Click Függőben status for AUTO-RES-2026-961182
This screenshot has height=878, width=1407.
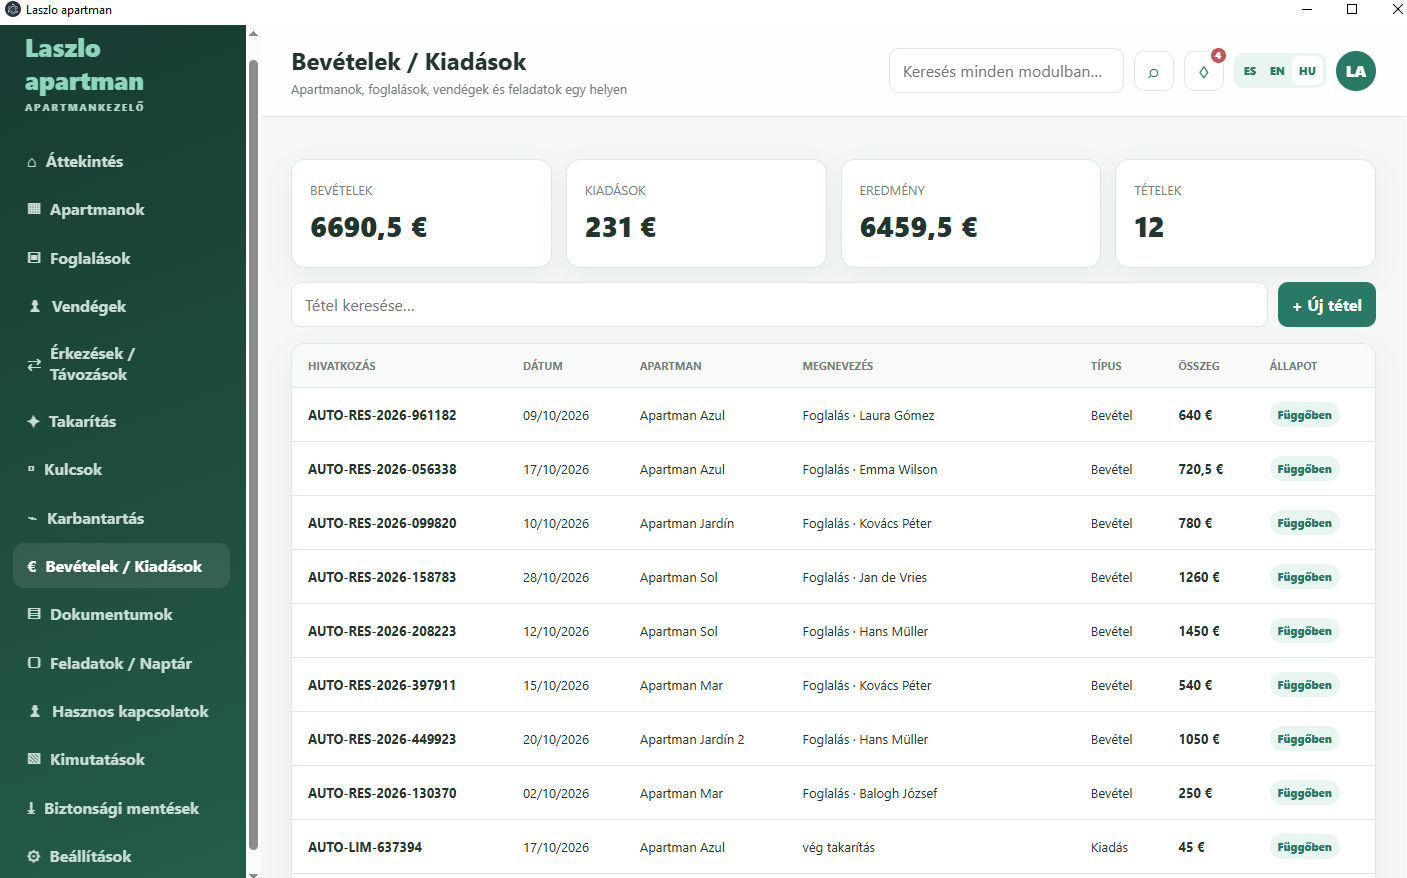(1304, 415)
